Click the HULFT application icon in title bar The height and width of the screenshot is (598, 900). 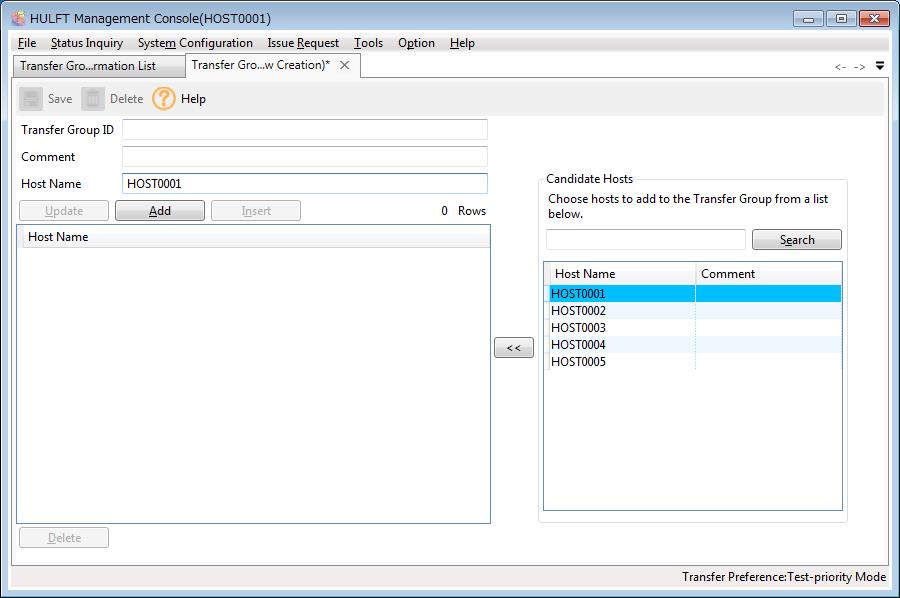[x=19, y=18]
